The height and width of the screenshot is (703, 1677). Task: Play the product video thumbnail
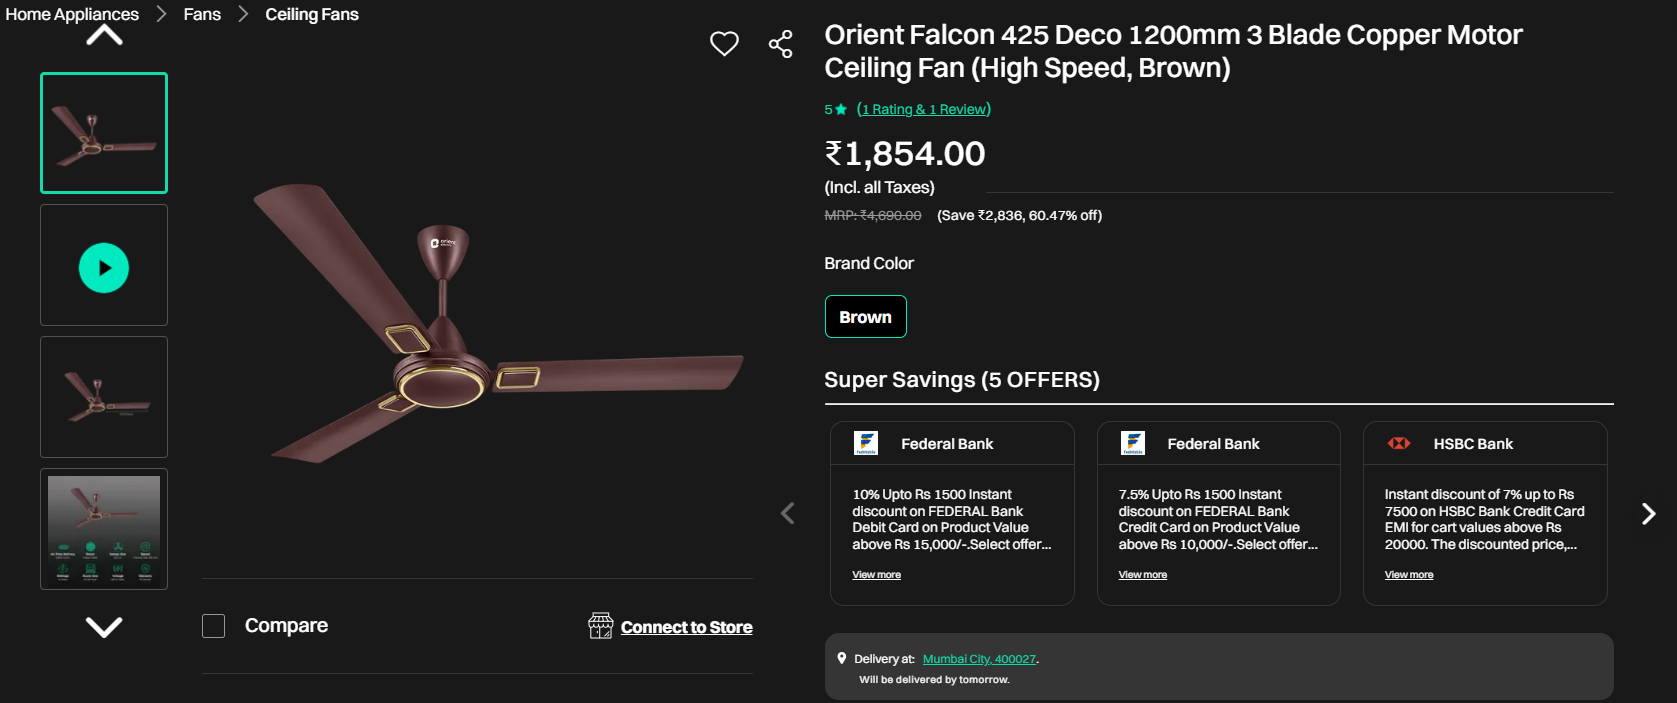point(104,267)
